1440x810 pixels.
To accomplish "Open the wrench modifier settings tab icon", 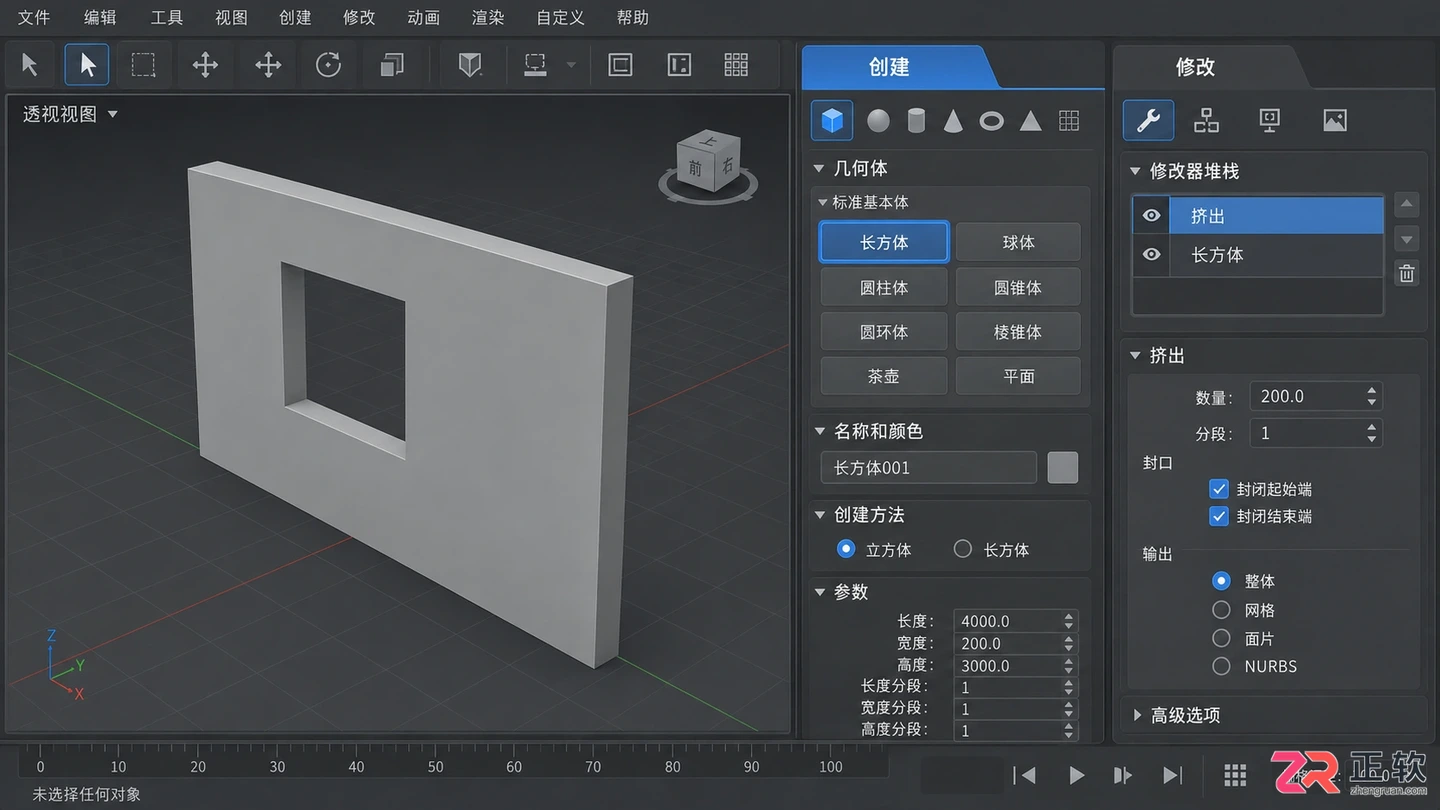I will click(x=1148, y=120).
